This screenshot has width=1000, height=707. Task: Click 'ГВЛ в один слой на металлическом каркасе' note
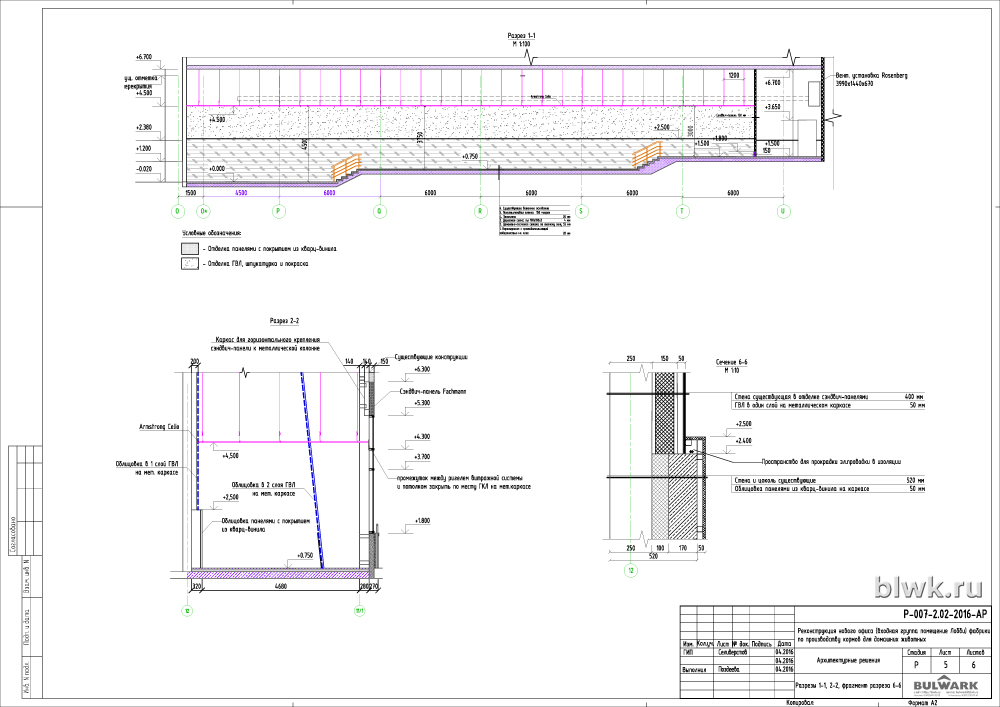(793, 405)
